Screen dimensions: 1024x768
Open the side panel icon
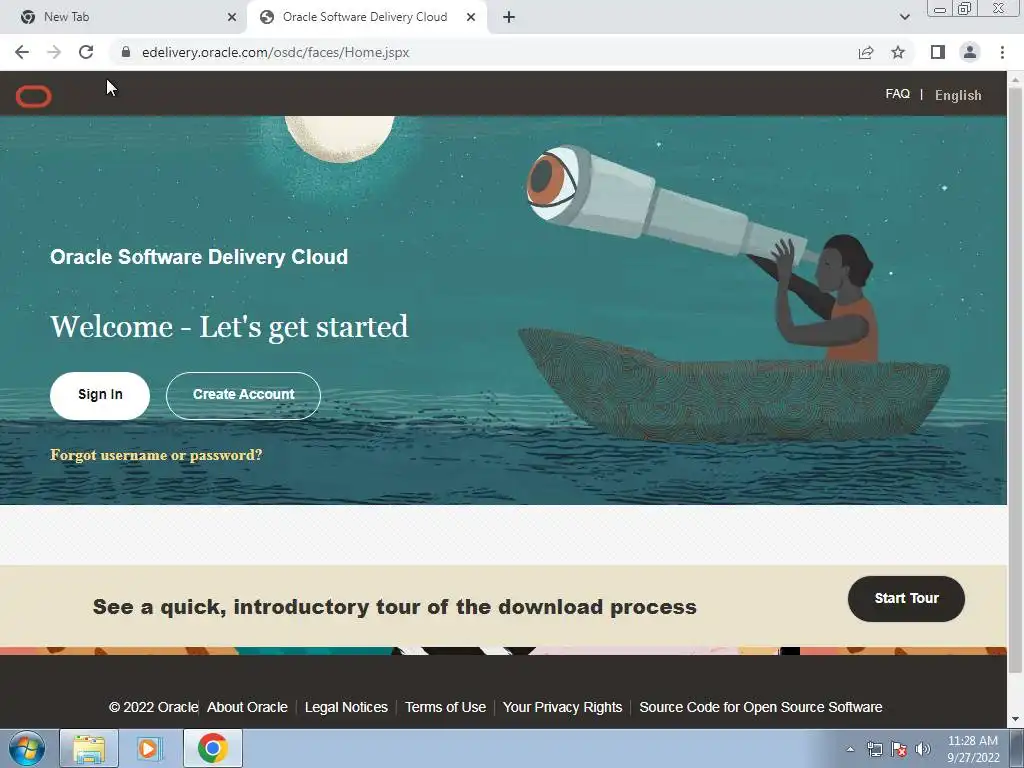(938, 52)
